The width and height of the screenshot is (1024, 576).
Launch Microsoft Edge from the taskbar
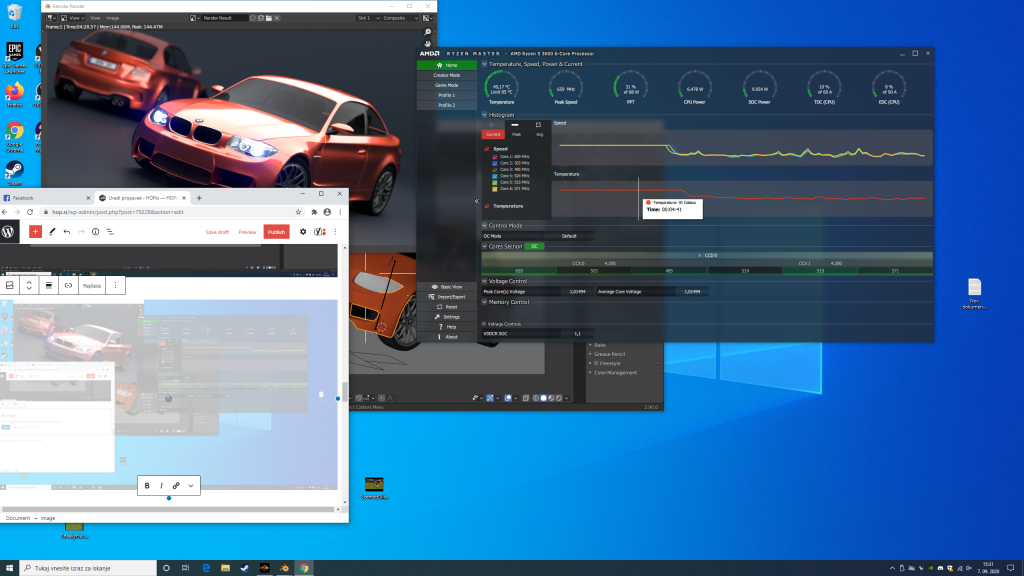206,568
